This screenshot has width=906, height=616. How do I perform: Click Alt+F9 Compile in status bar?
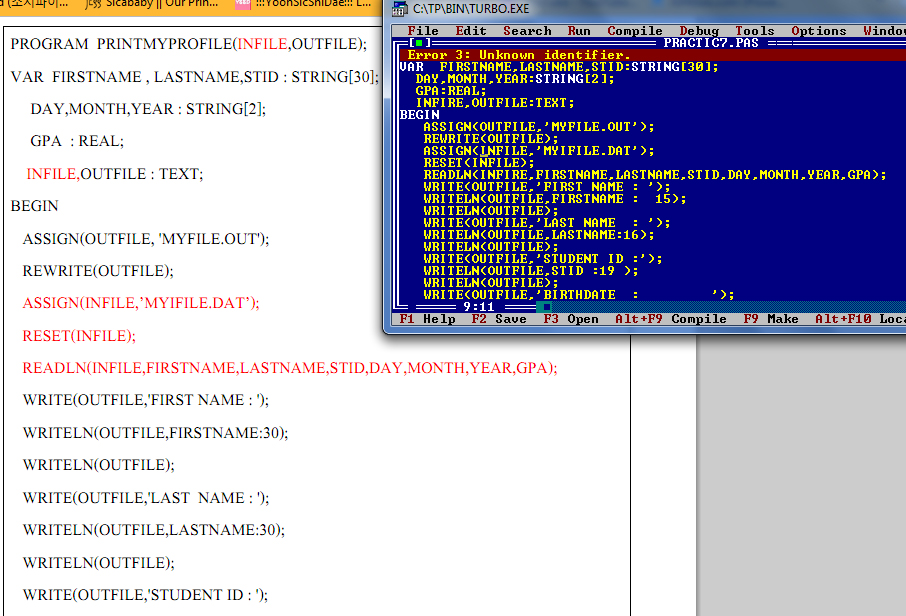click(670, 319)
